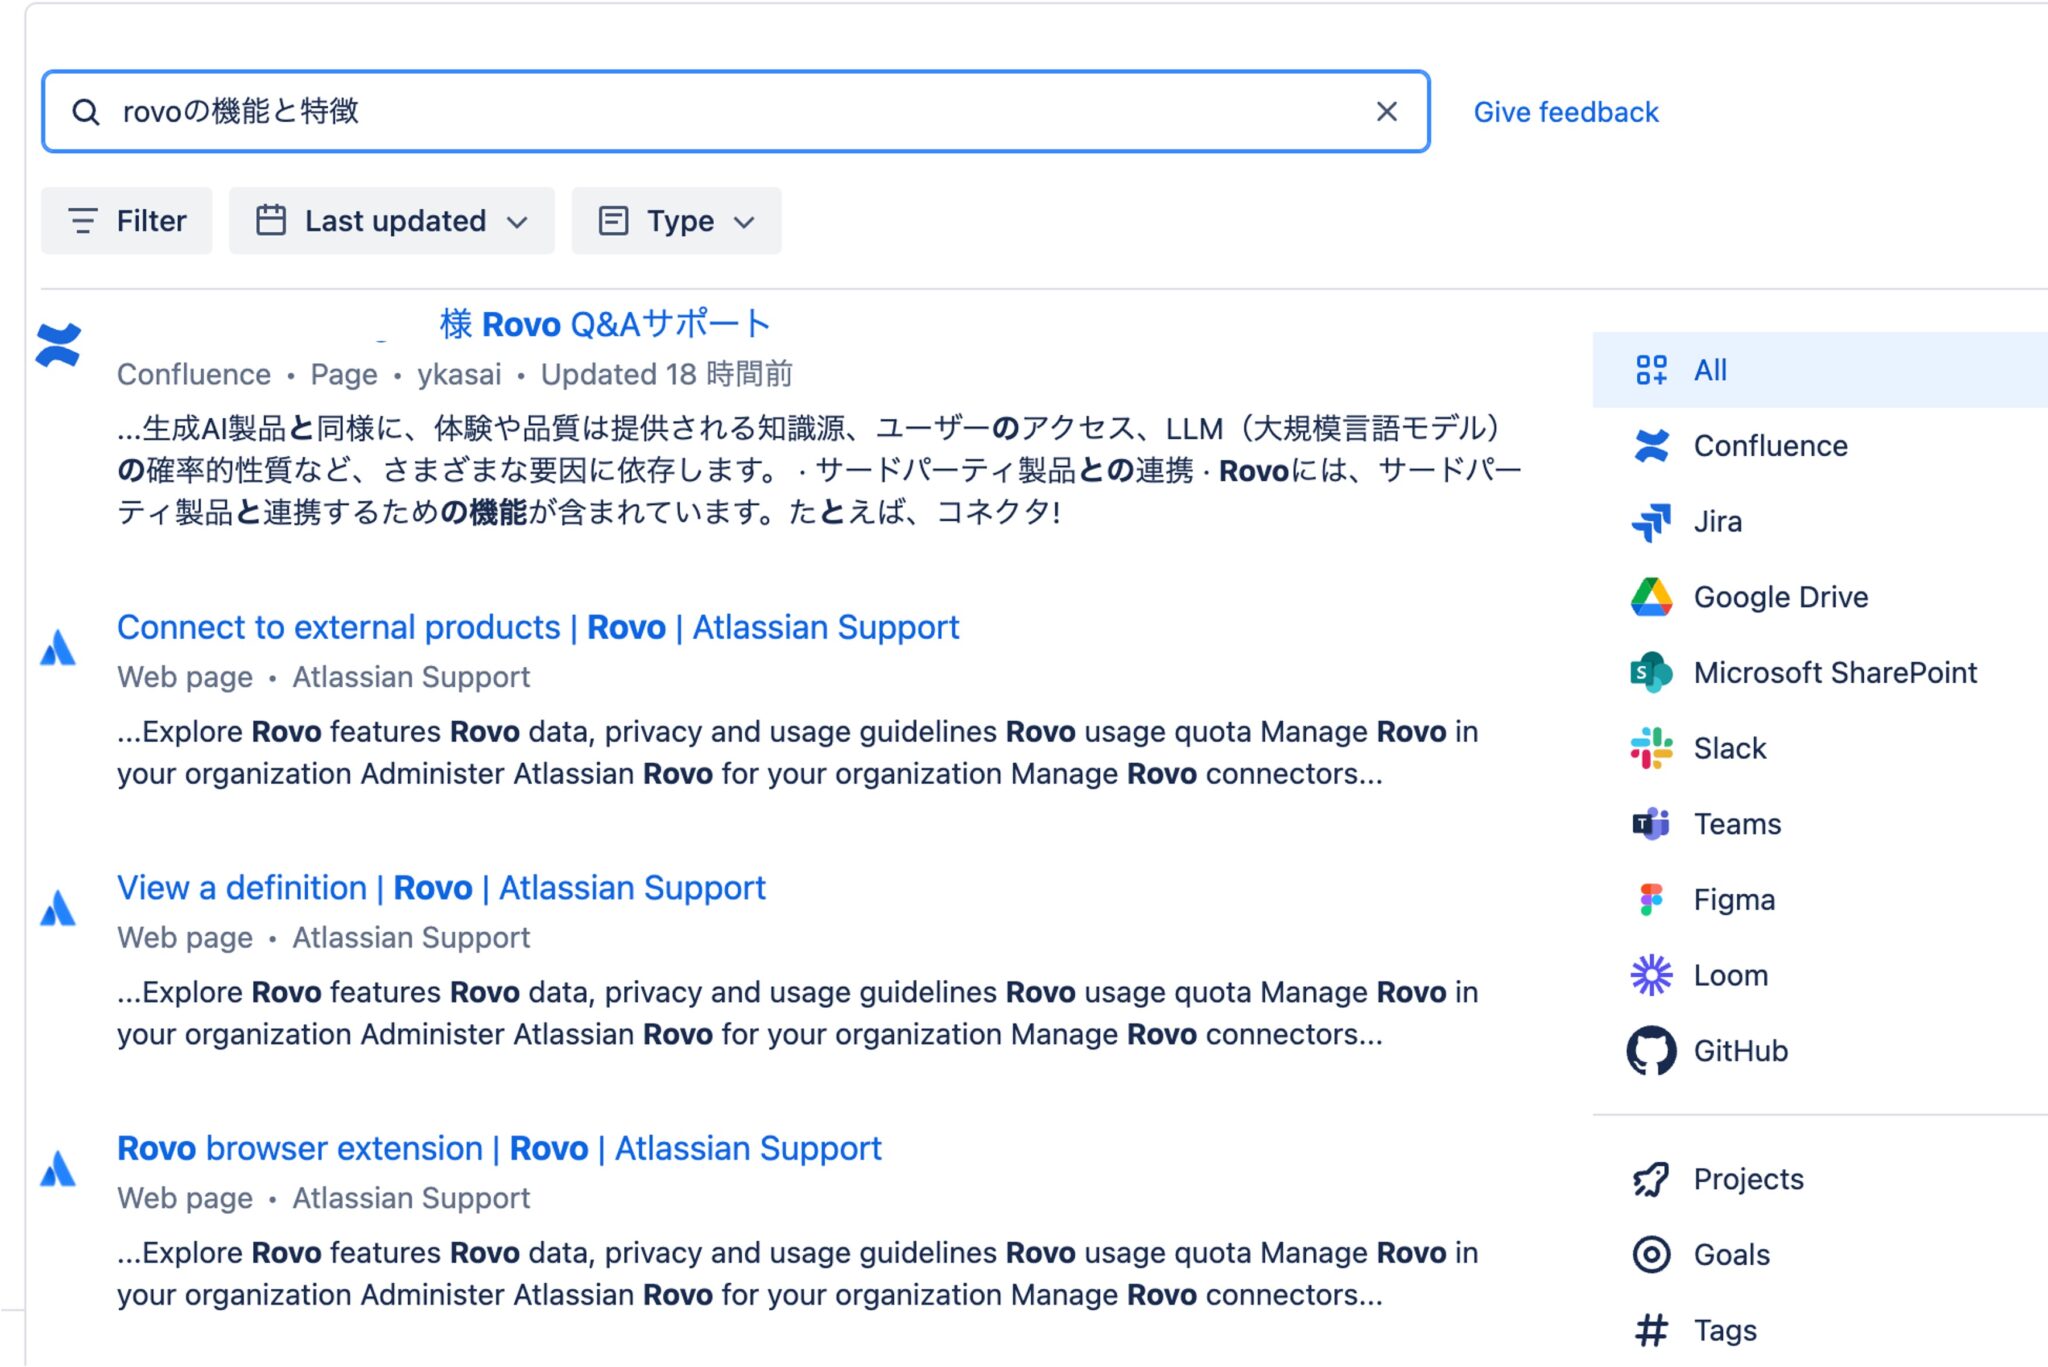Expand the Type dropdown
This screenshot has height=1367, width=2048.
point(676,220)
